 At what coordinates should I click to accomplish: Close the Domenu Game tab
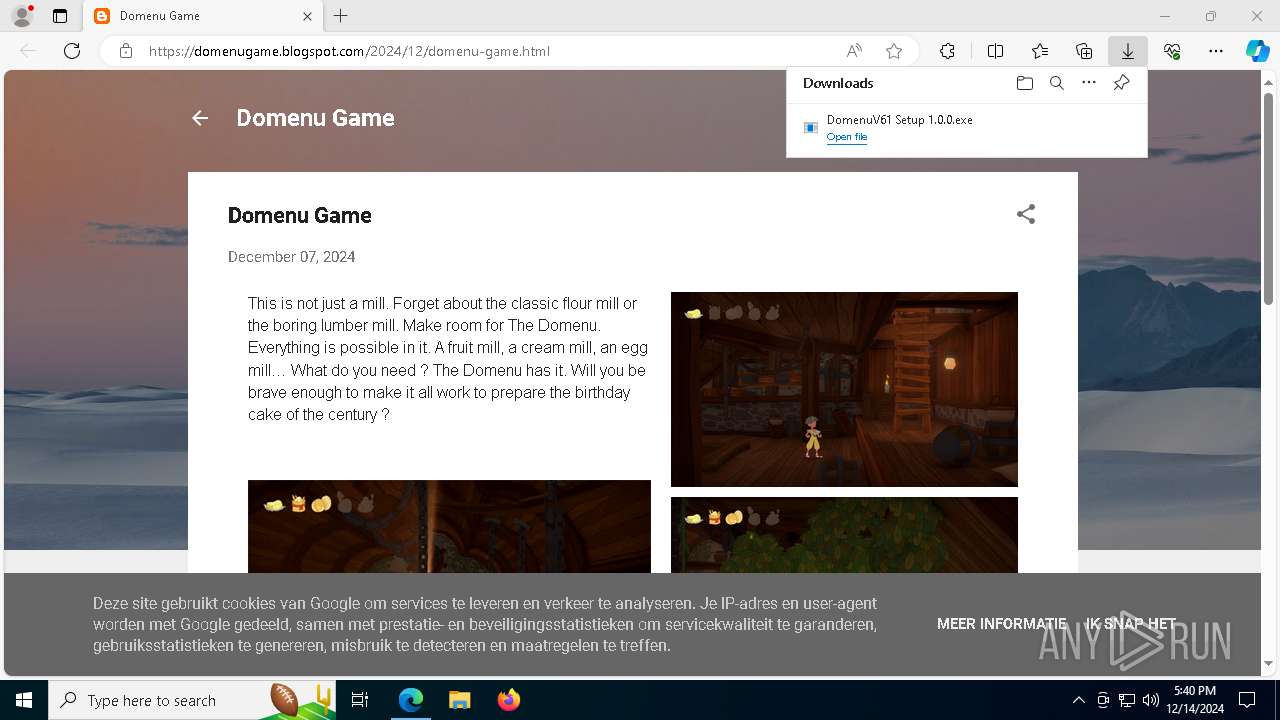point(307,16)
